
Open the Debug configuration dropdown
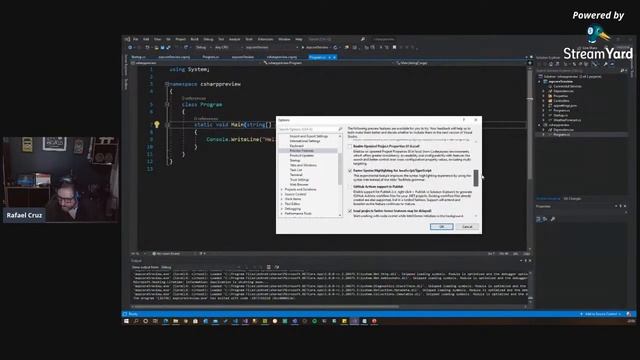click(x=203, y=47)
